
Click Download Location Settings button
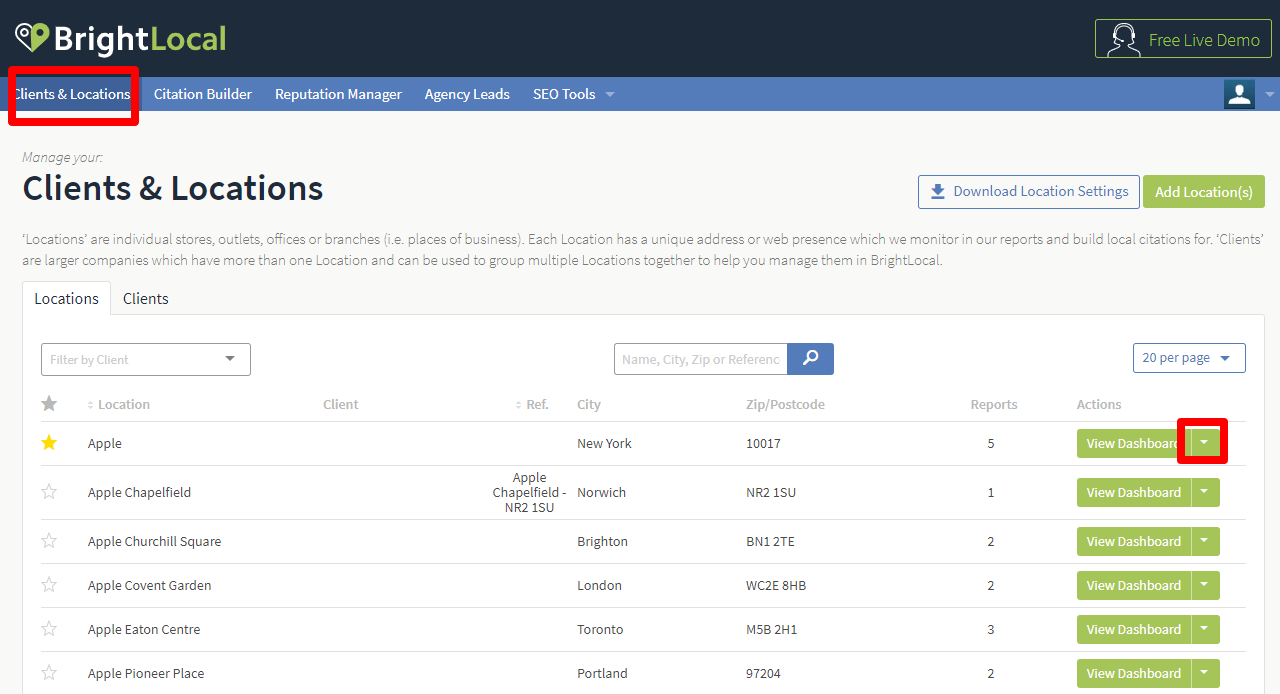pyautogui.click(x=1029, y=191)
